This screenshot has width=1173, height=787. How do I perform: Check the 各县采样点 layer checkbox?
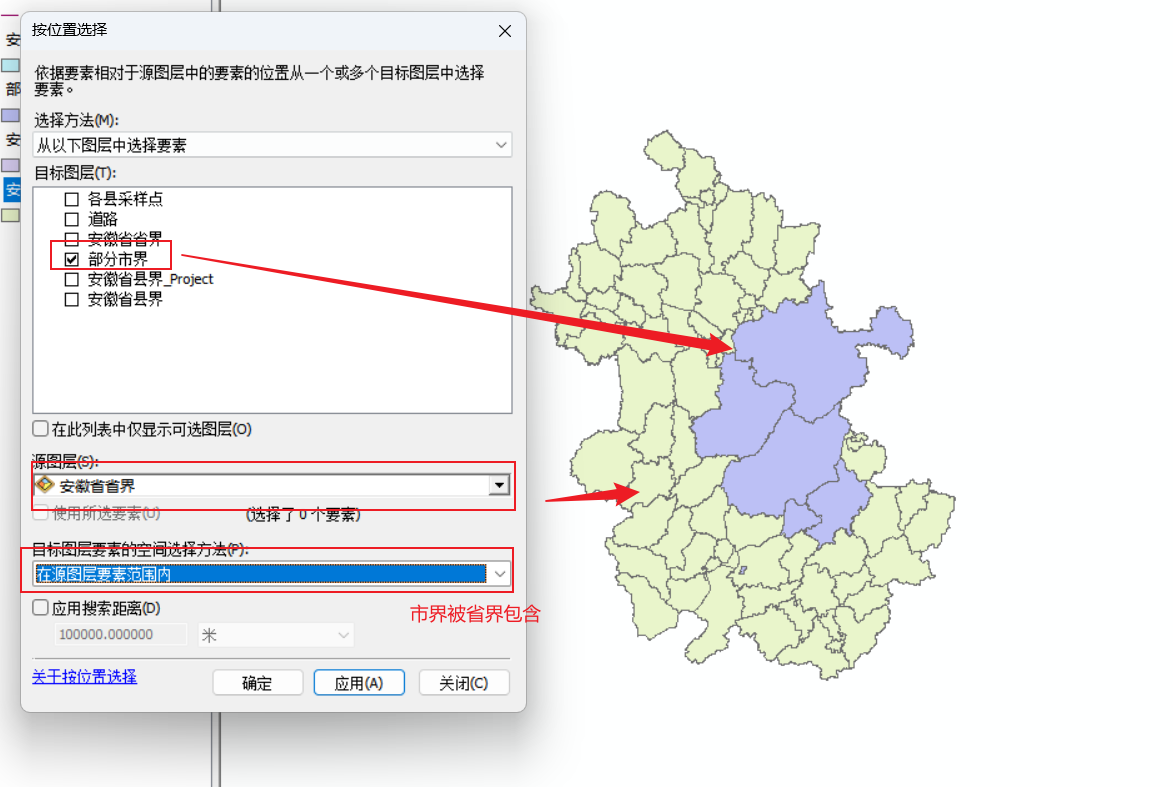tap(72, 200)
